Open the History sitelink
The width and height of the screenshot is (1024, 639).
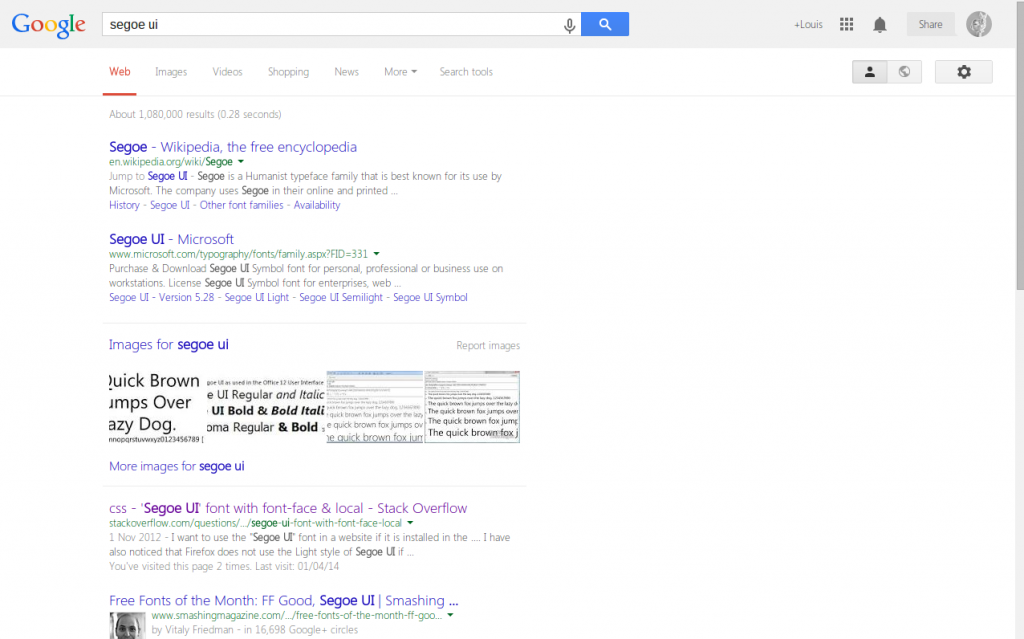click(124, 205)
